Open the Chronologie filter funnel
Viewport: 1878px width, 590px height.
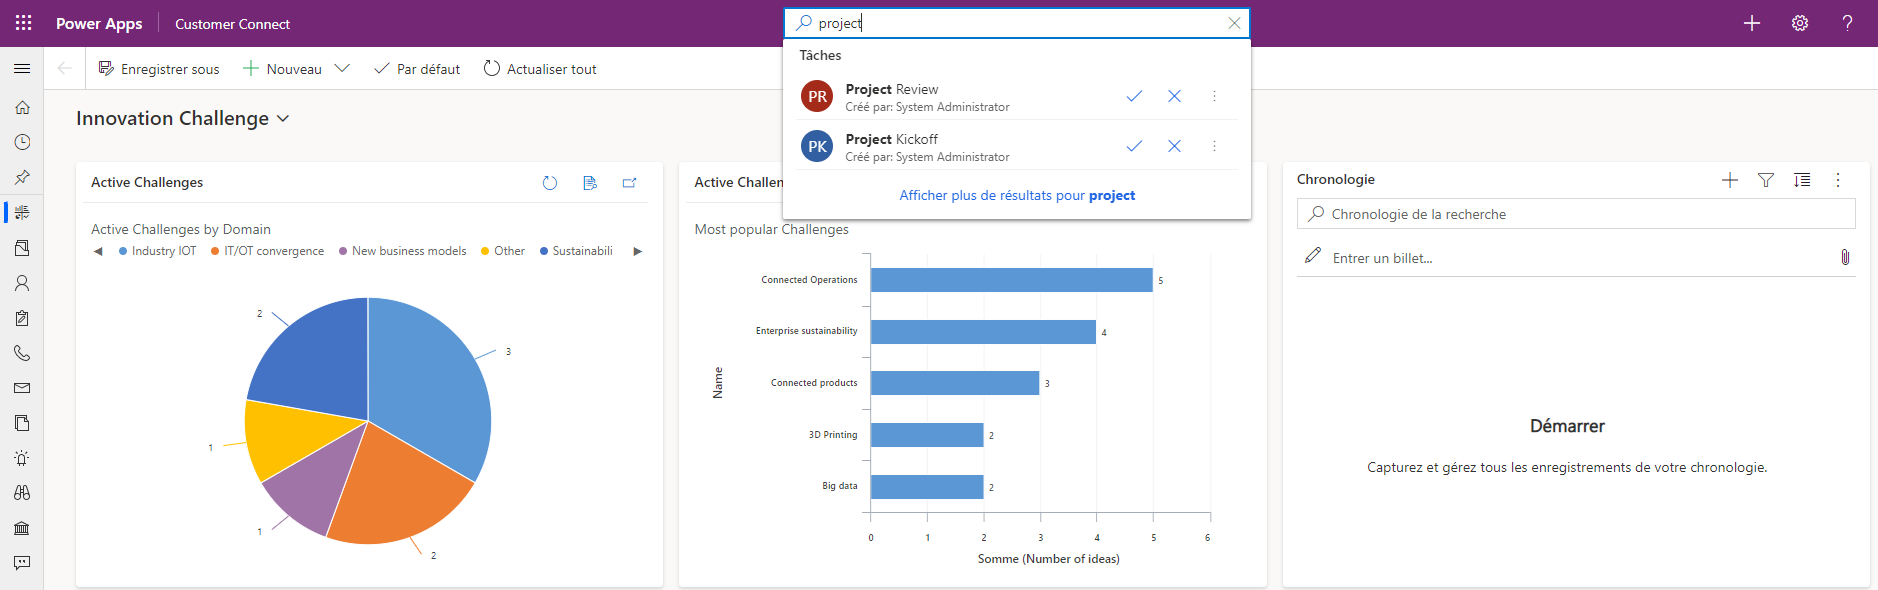pos(1766,180)
